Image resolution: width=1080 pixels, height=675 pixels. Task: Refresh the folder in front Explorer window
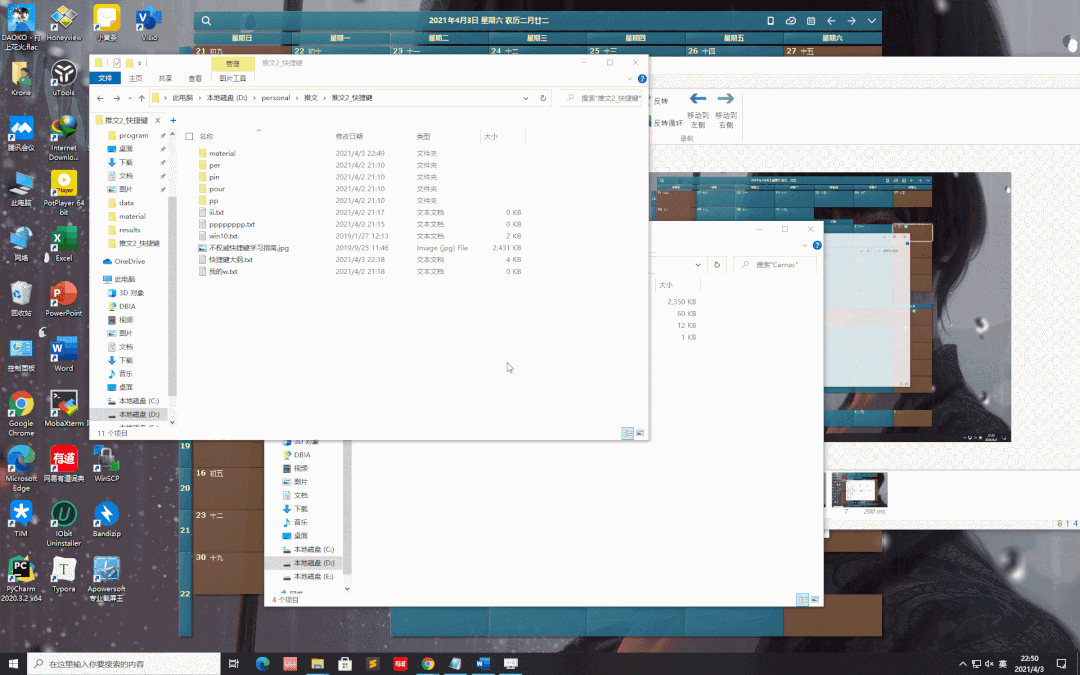tap(543, 98)
